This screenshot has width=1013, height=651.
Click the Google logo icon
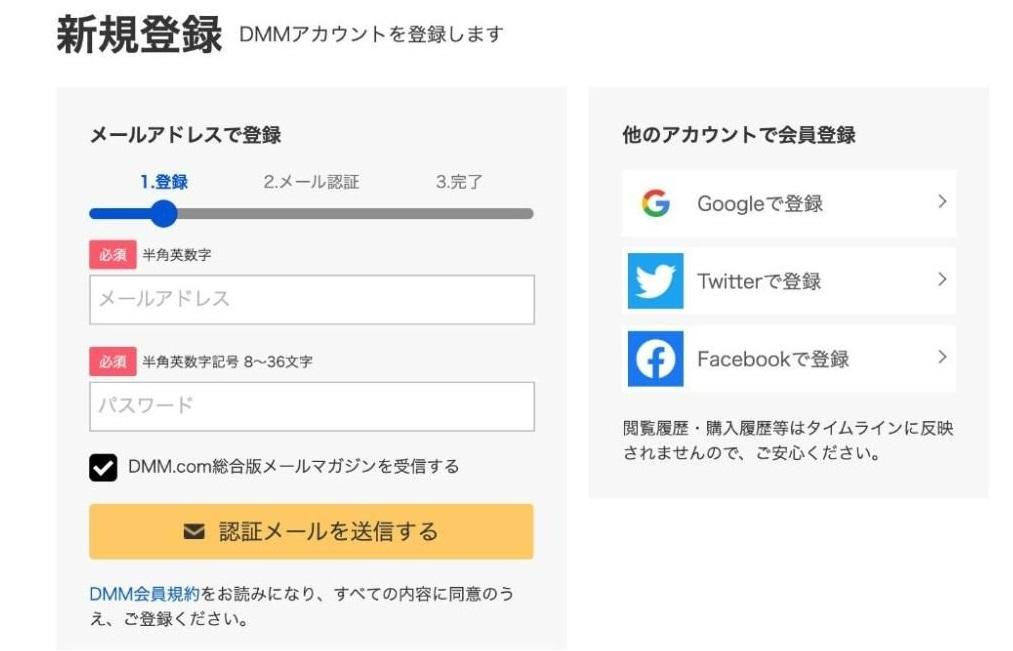click(x=655, y=203)
